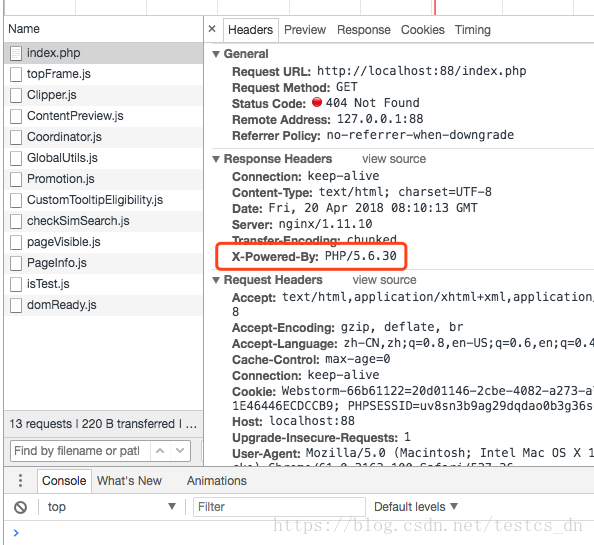This screenshot has width=594, height=545.
Task: Focus the console Filter field
Action: click(x=280, y=507)
